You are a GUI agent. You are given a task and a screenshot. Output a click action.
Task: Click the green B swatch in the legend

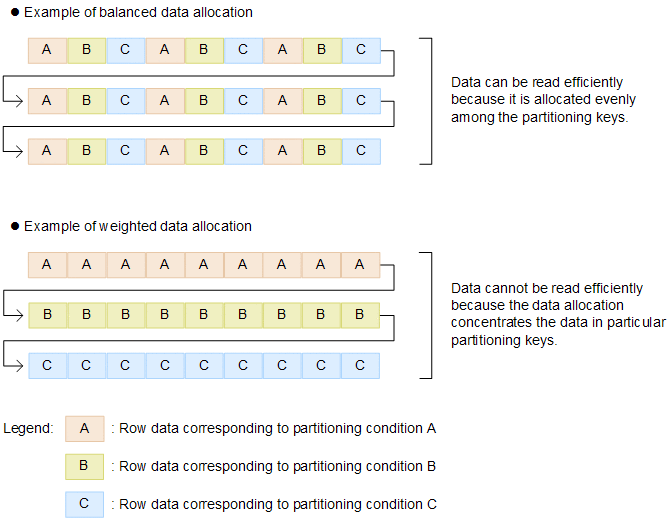coord(85,466)
